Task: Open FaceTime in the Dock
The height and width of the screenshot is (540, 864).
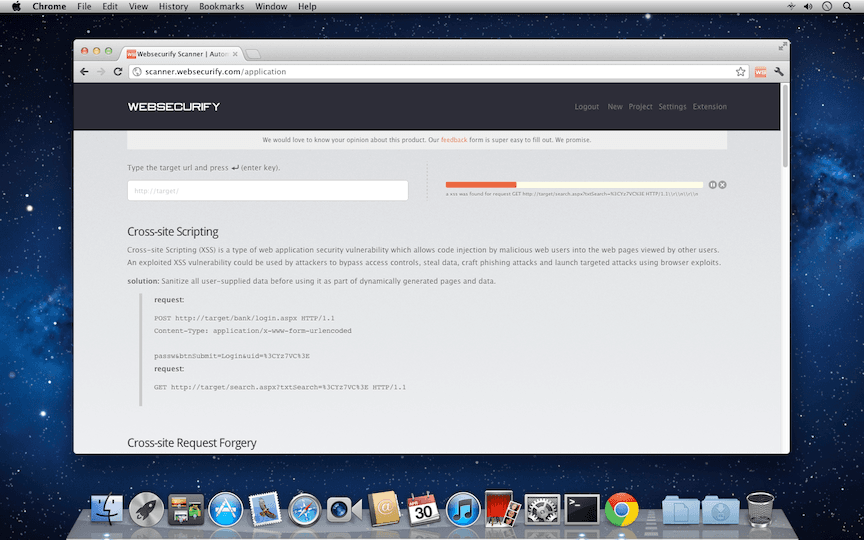Action: [x=344, y=509]
